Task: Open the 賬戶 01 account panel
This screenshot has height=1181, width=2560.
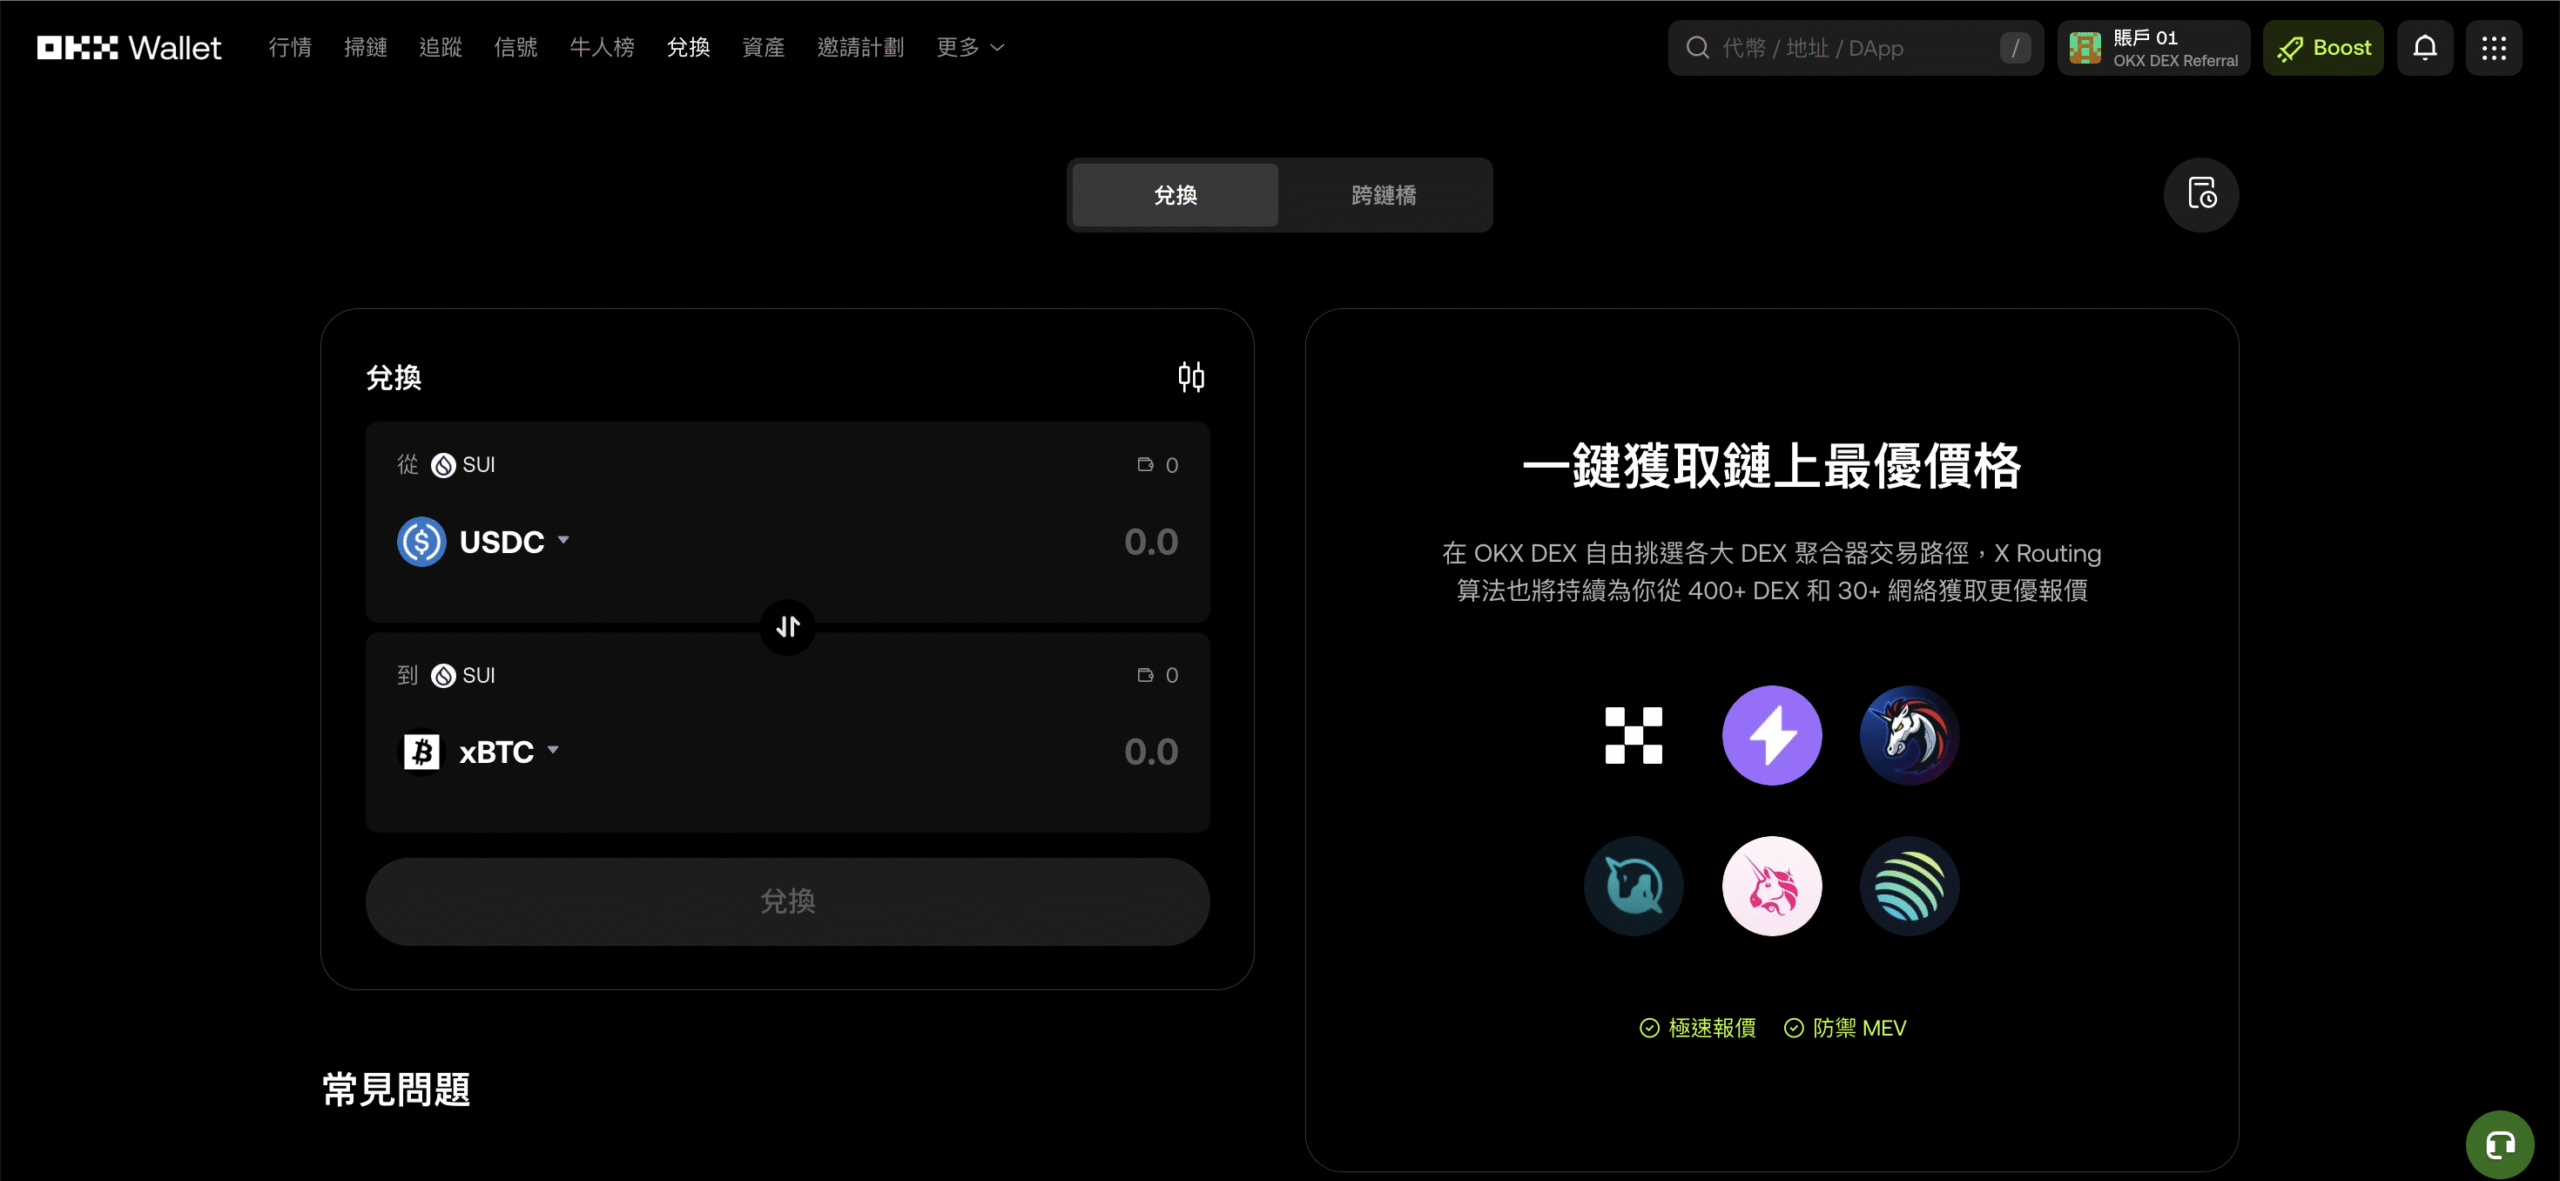Action: tap(2153, 47)
